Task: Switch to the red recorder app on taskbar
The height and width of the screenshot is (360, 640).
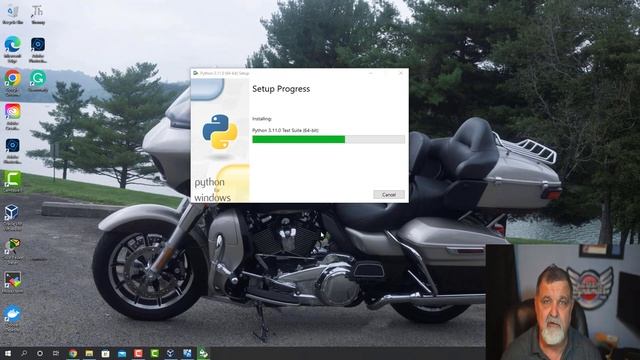Action: (x=138, y=353)
